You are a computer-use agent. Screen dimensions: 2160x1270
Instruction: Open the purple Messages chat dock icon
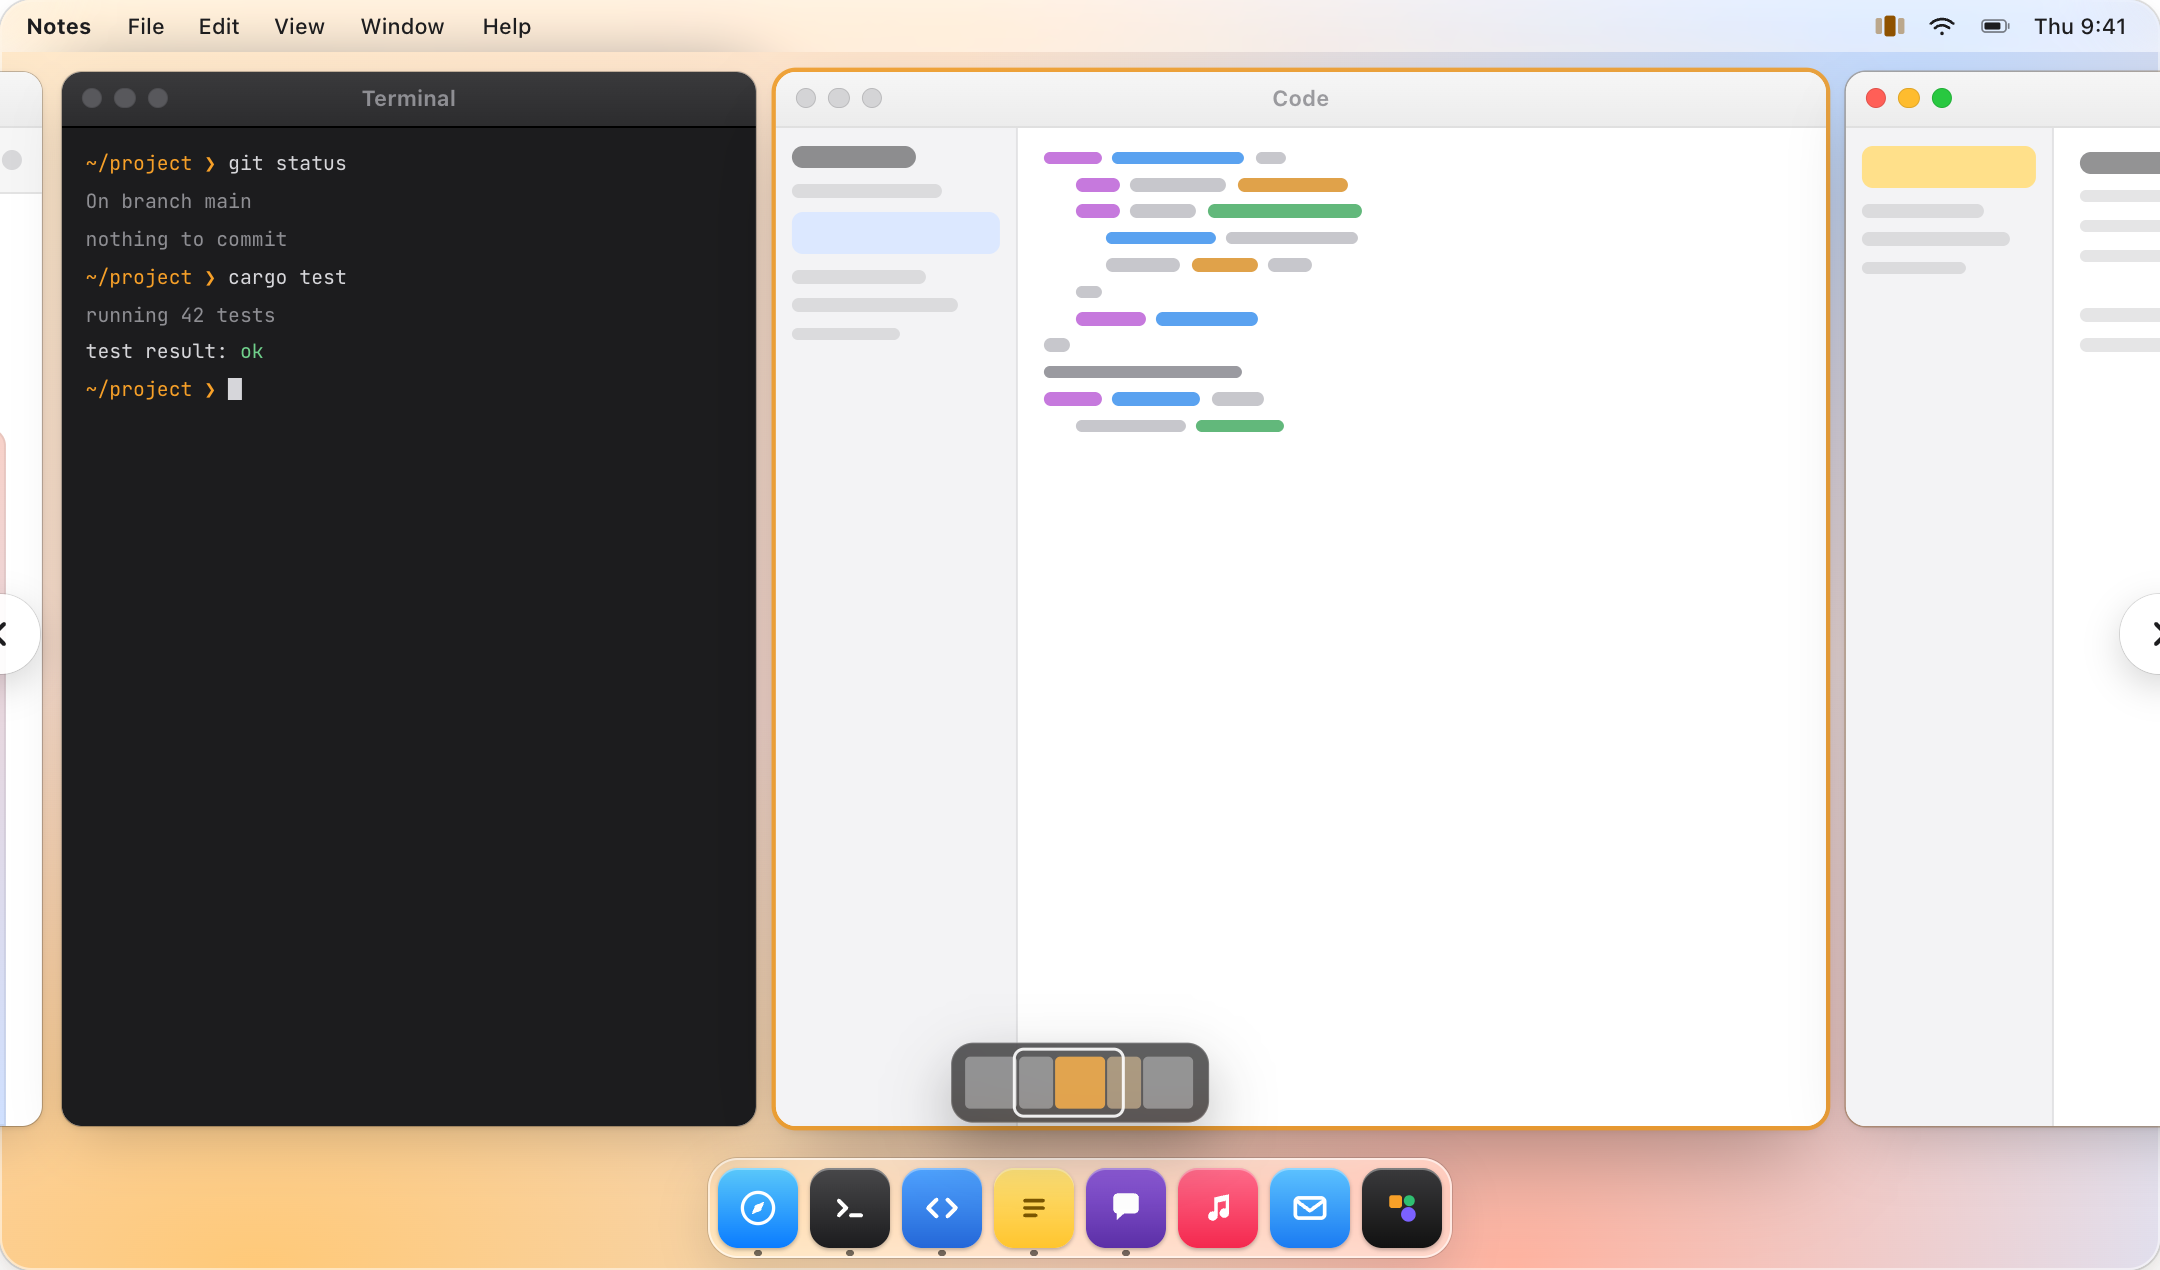coord(1125,1208)
